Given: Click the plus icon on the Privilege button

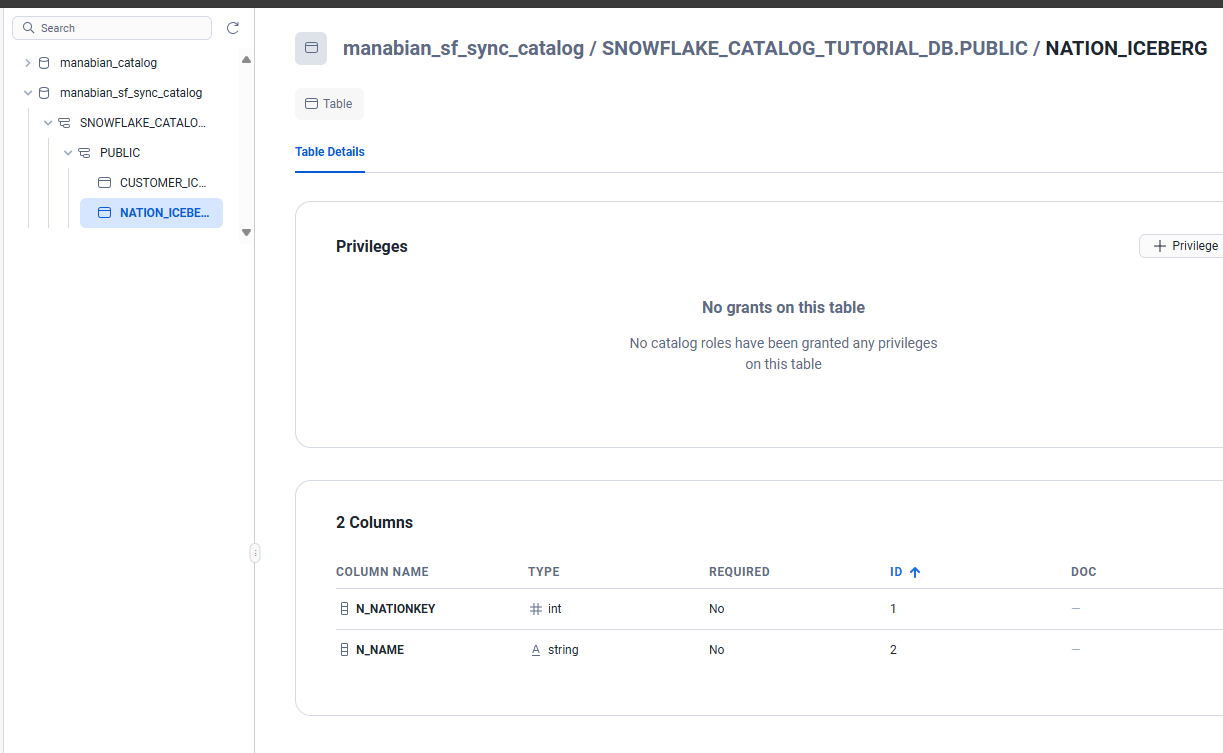Looking at the screenshot, I should (1160, 246).
